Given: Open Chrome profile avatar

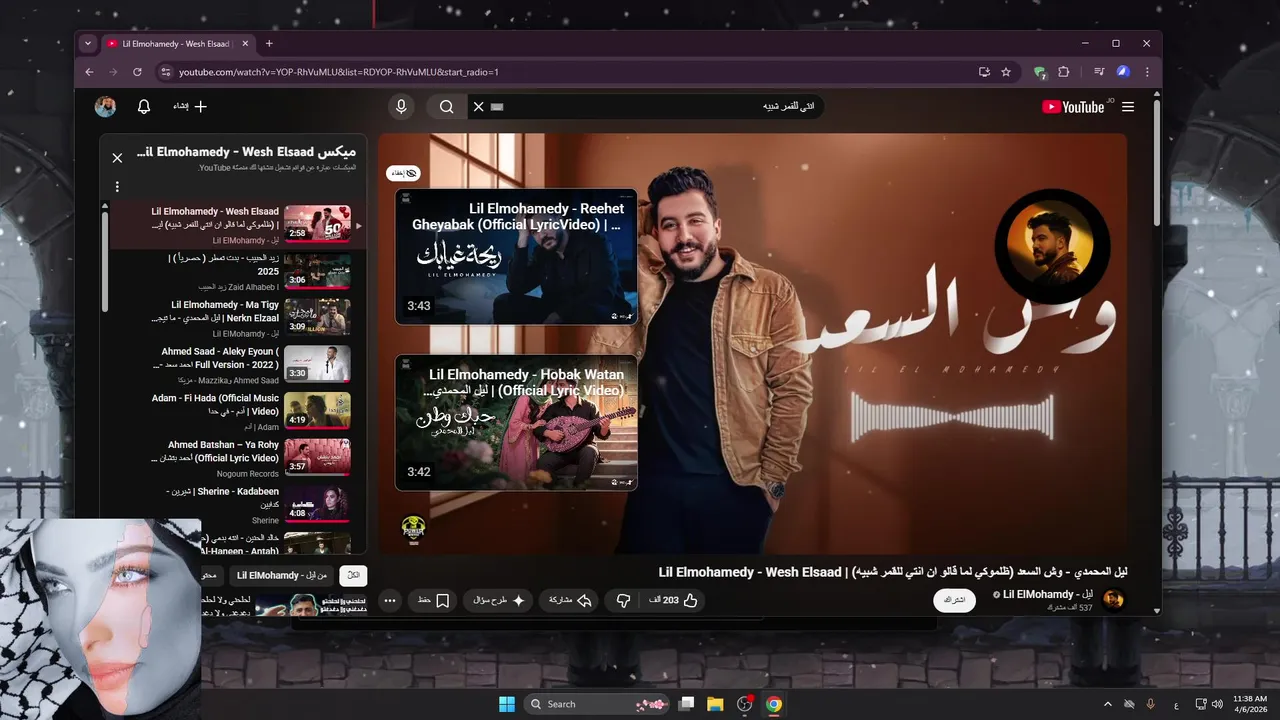Looking at the screenshot, I should click(x=1123, y=72).
